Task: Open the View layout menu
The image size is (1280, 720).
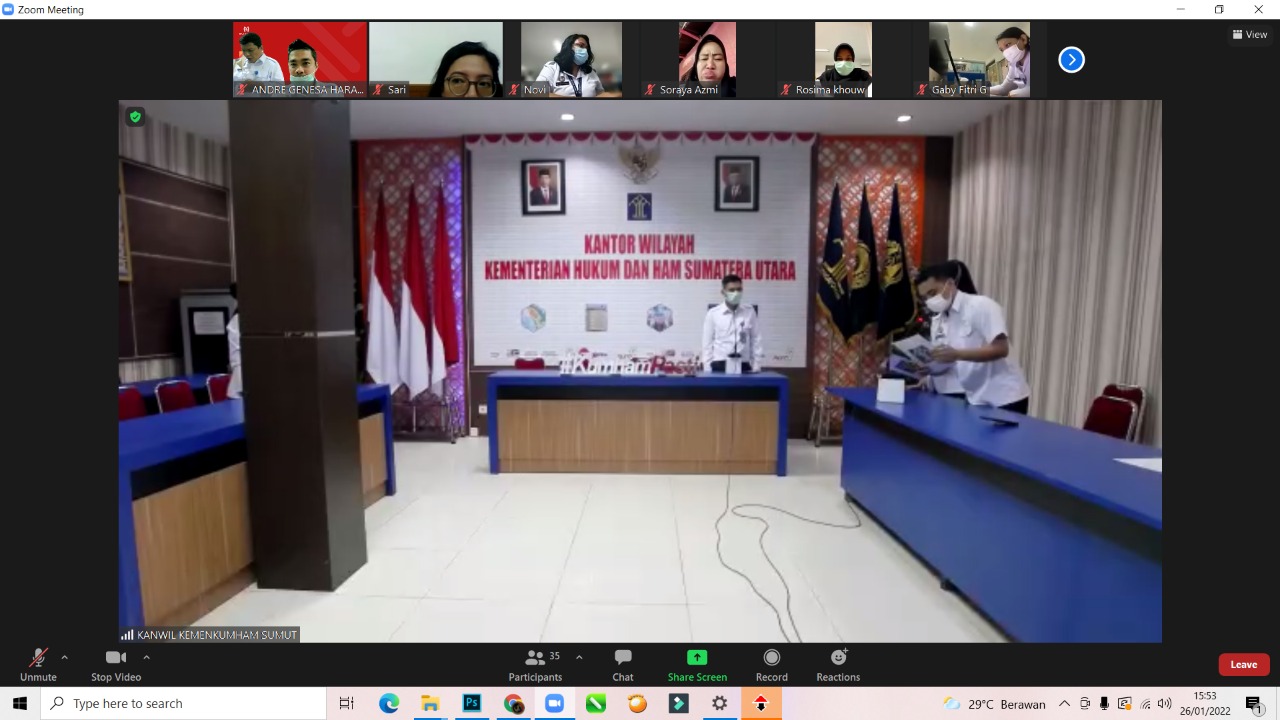Action: pos(1250,34)
